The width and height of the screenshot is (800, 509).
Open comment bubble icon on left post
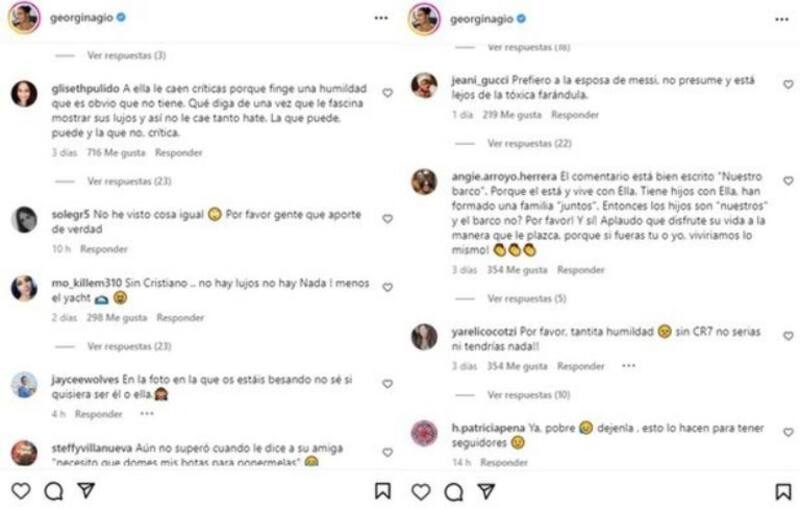click(53, 490)
